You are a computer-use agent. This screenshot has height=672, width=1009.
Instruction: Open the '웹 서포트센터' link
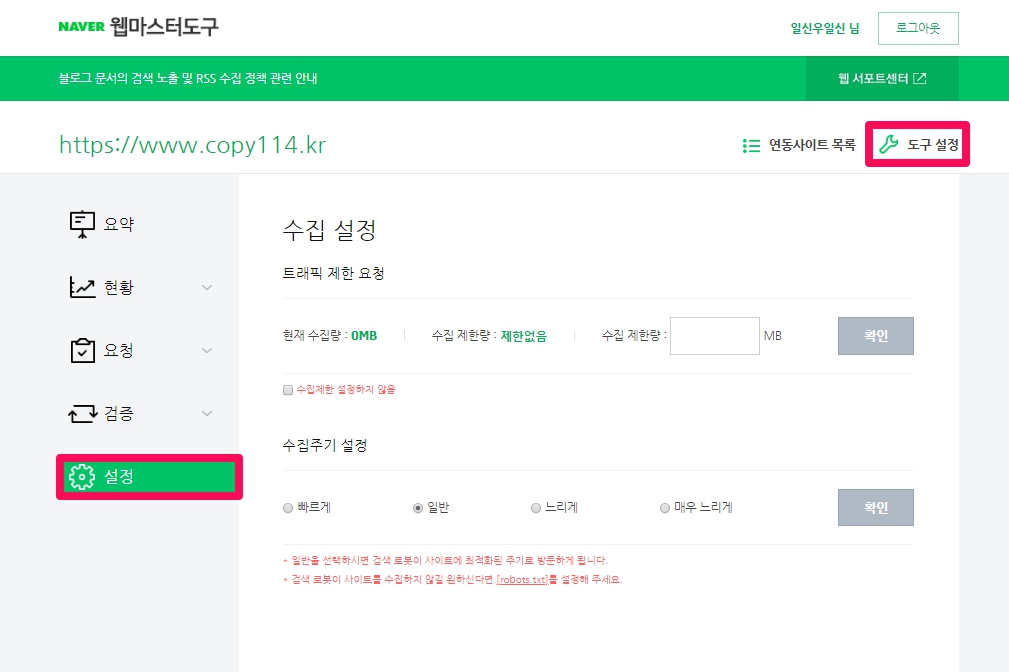(882, 79)
